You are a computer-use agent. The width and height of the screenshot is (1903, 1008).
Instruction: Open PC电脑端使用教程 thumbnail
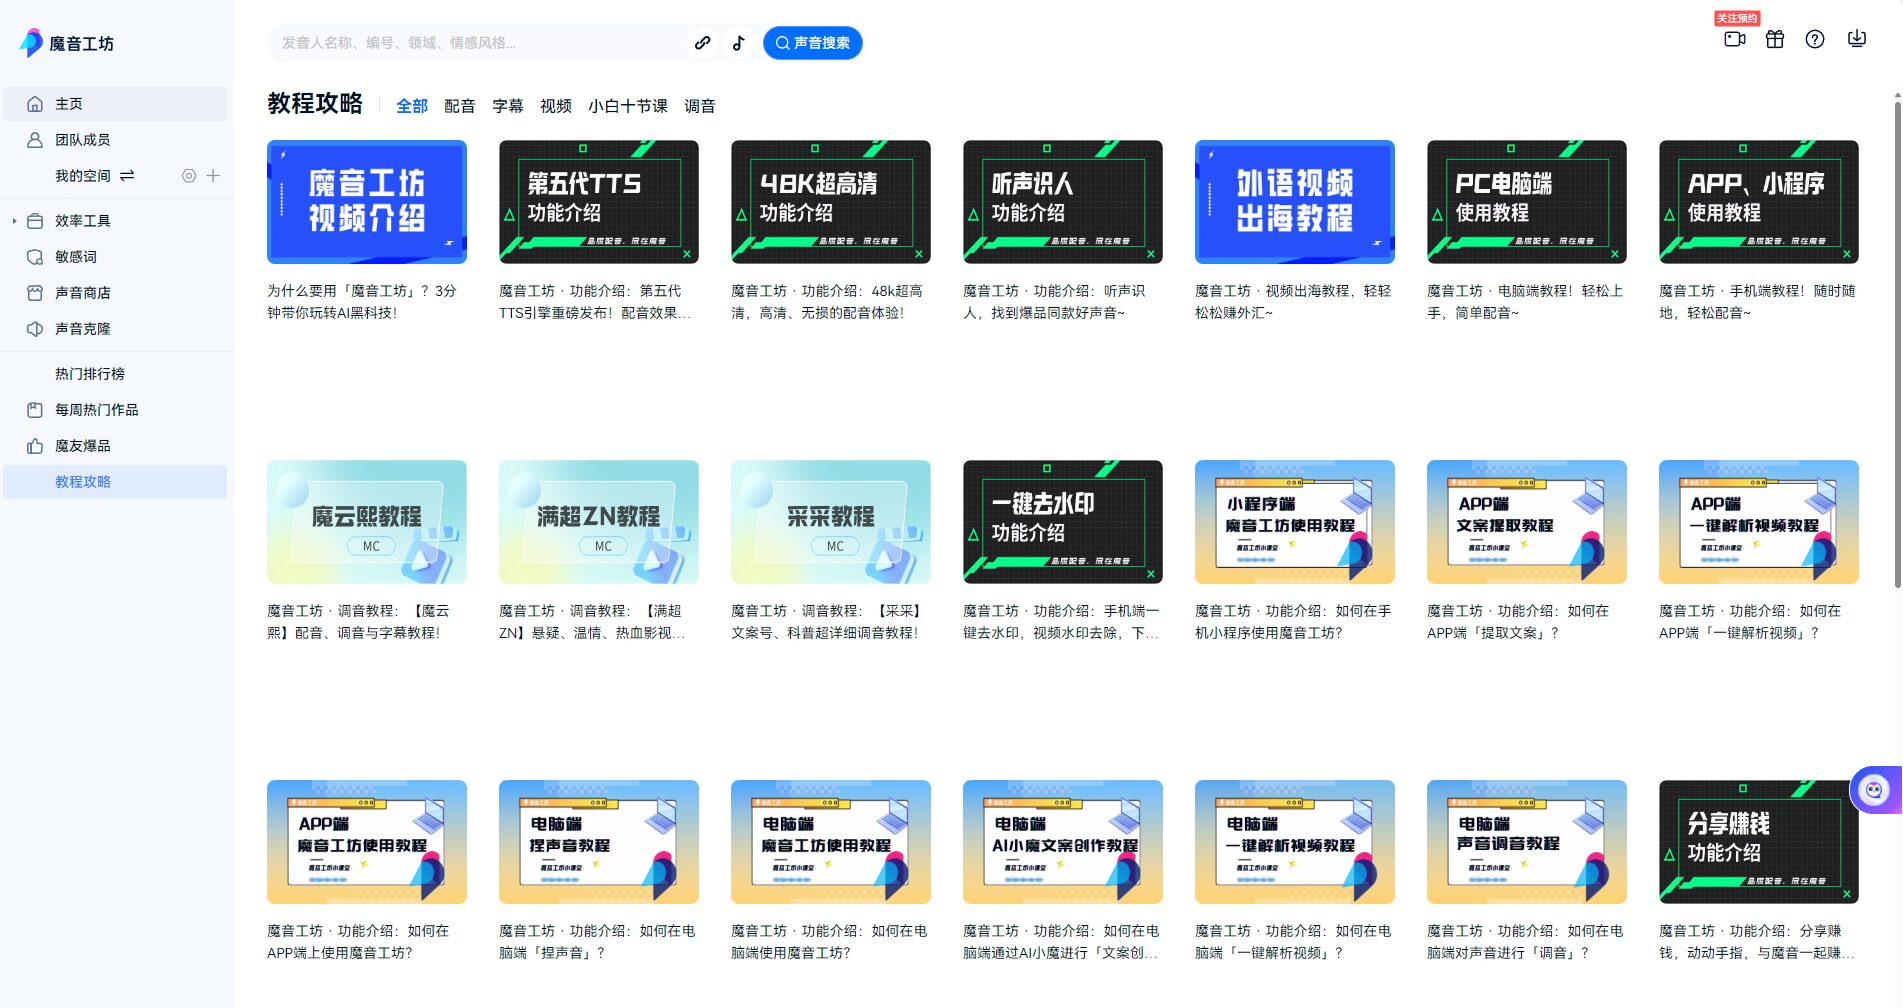tap(1527, 202)
